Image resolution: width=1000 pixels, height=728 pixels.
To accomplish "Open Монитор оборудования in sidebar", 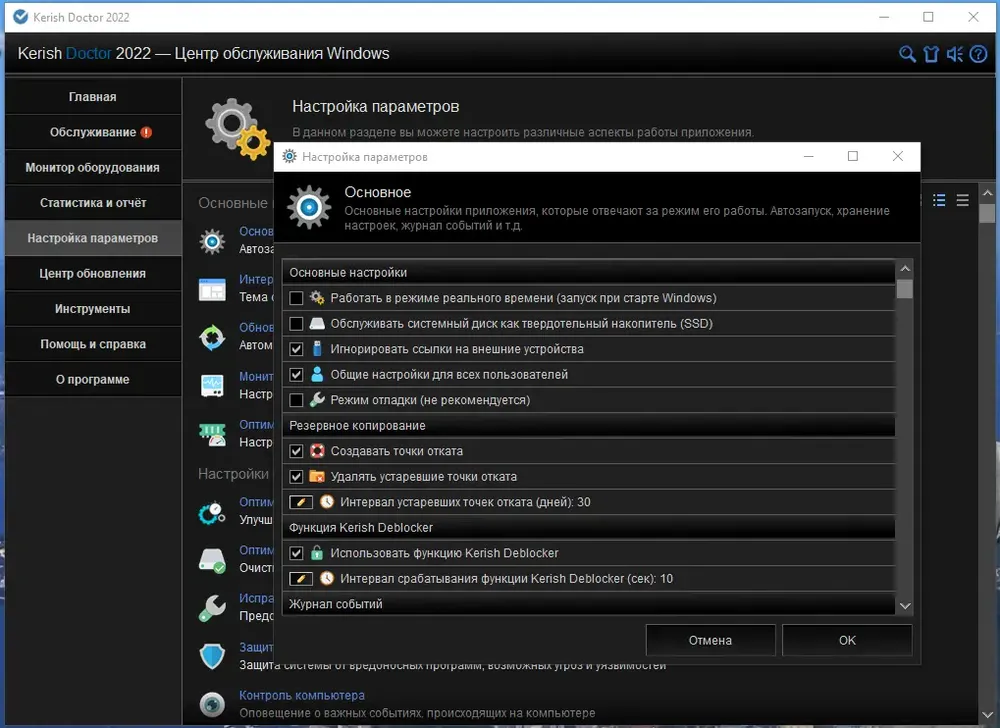I will coord(93,168).
